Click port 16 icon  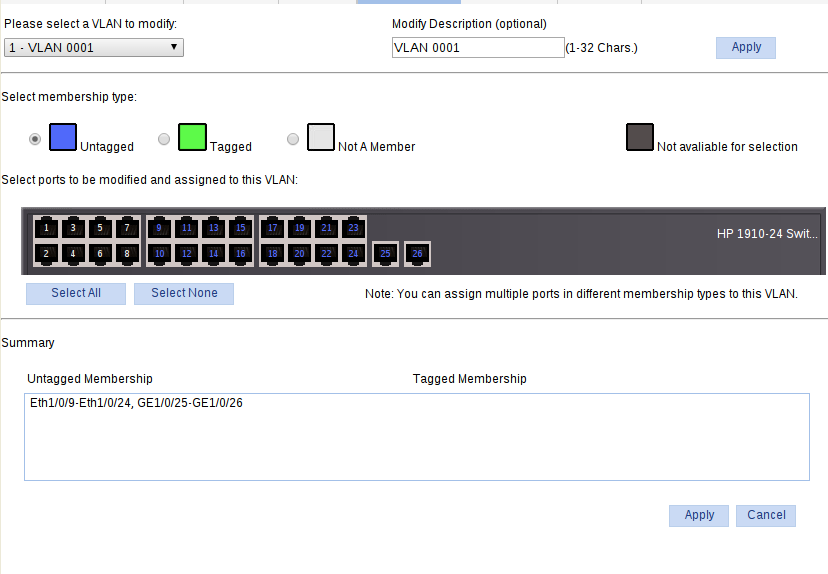click(x=240, y=253)
